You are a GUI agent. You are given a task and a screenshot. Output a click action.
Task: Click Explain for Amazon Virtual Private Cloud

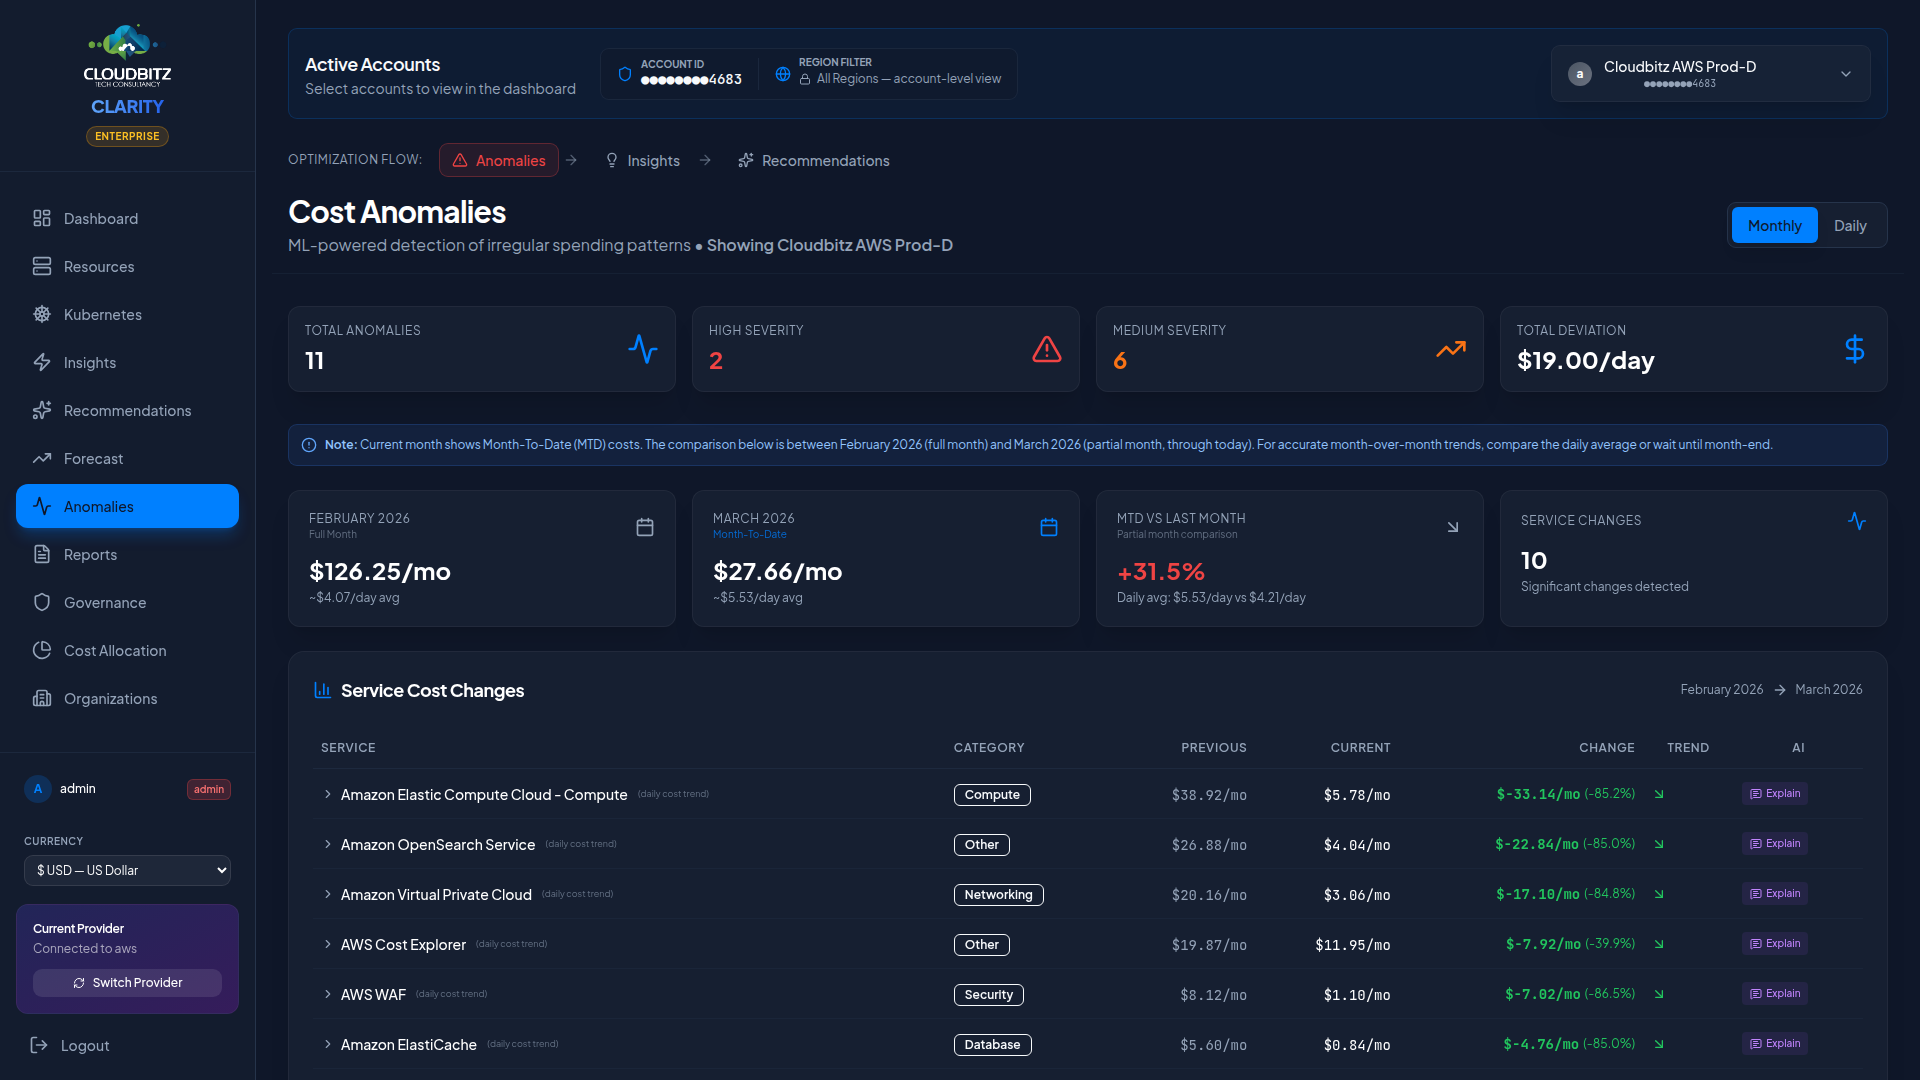click(1774, 894)
